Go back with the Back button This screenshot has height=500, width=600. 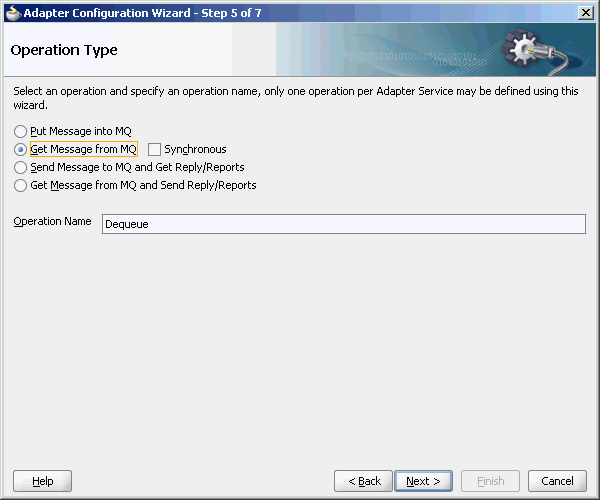point(364,481)
